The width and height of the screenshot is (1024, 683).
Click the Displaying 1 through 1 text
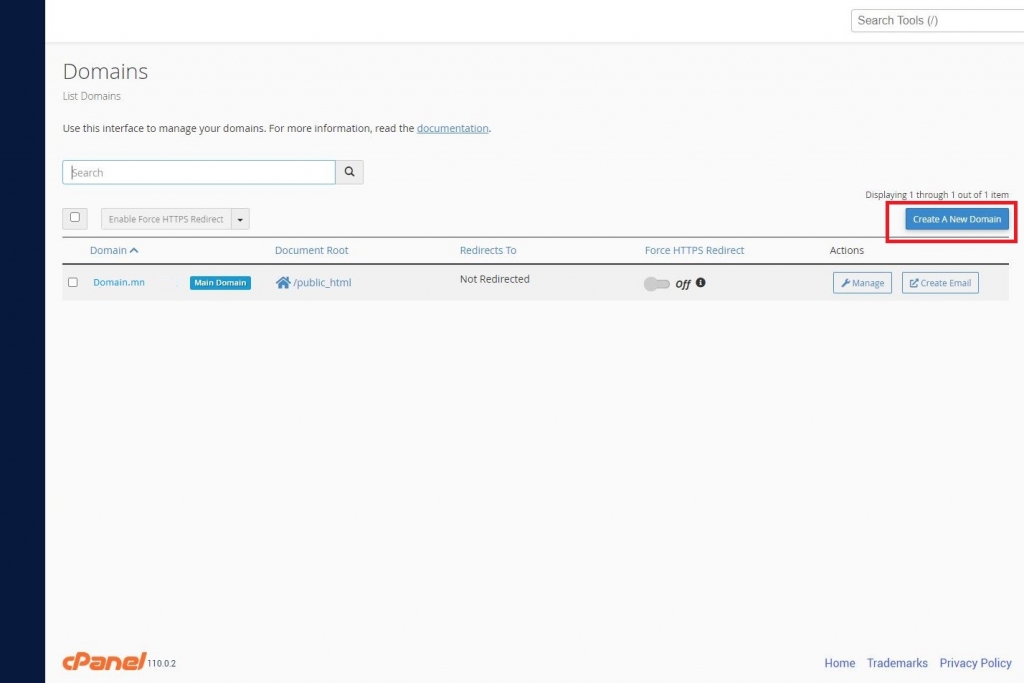pyautogui.click(x=936, y=195)
